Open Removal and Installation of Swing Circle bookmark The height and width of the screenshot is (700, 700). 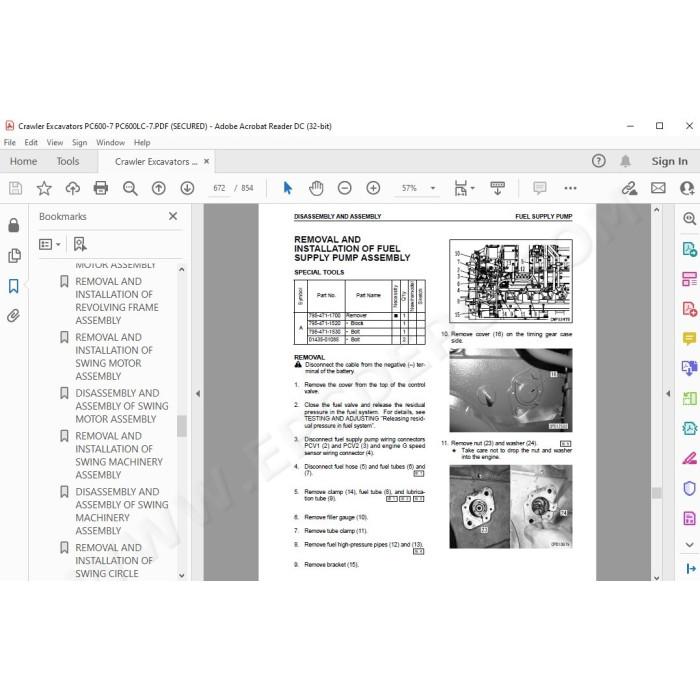(114, 560)
